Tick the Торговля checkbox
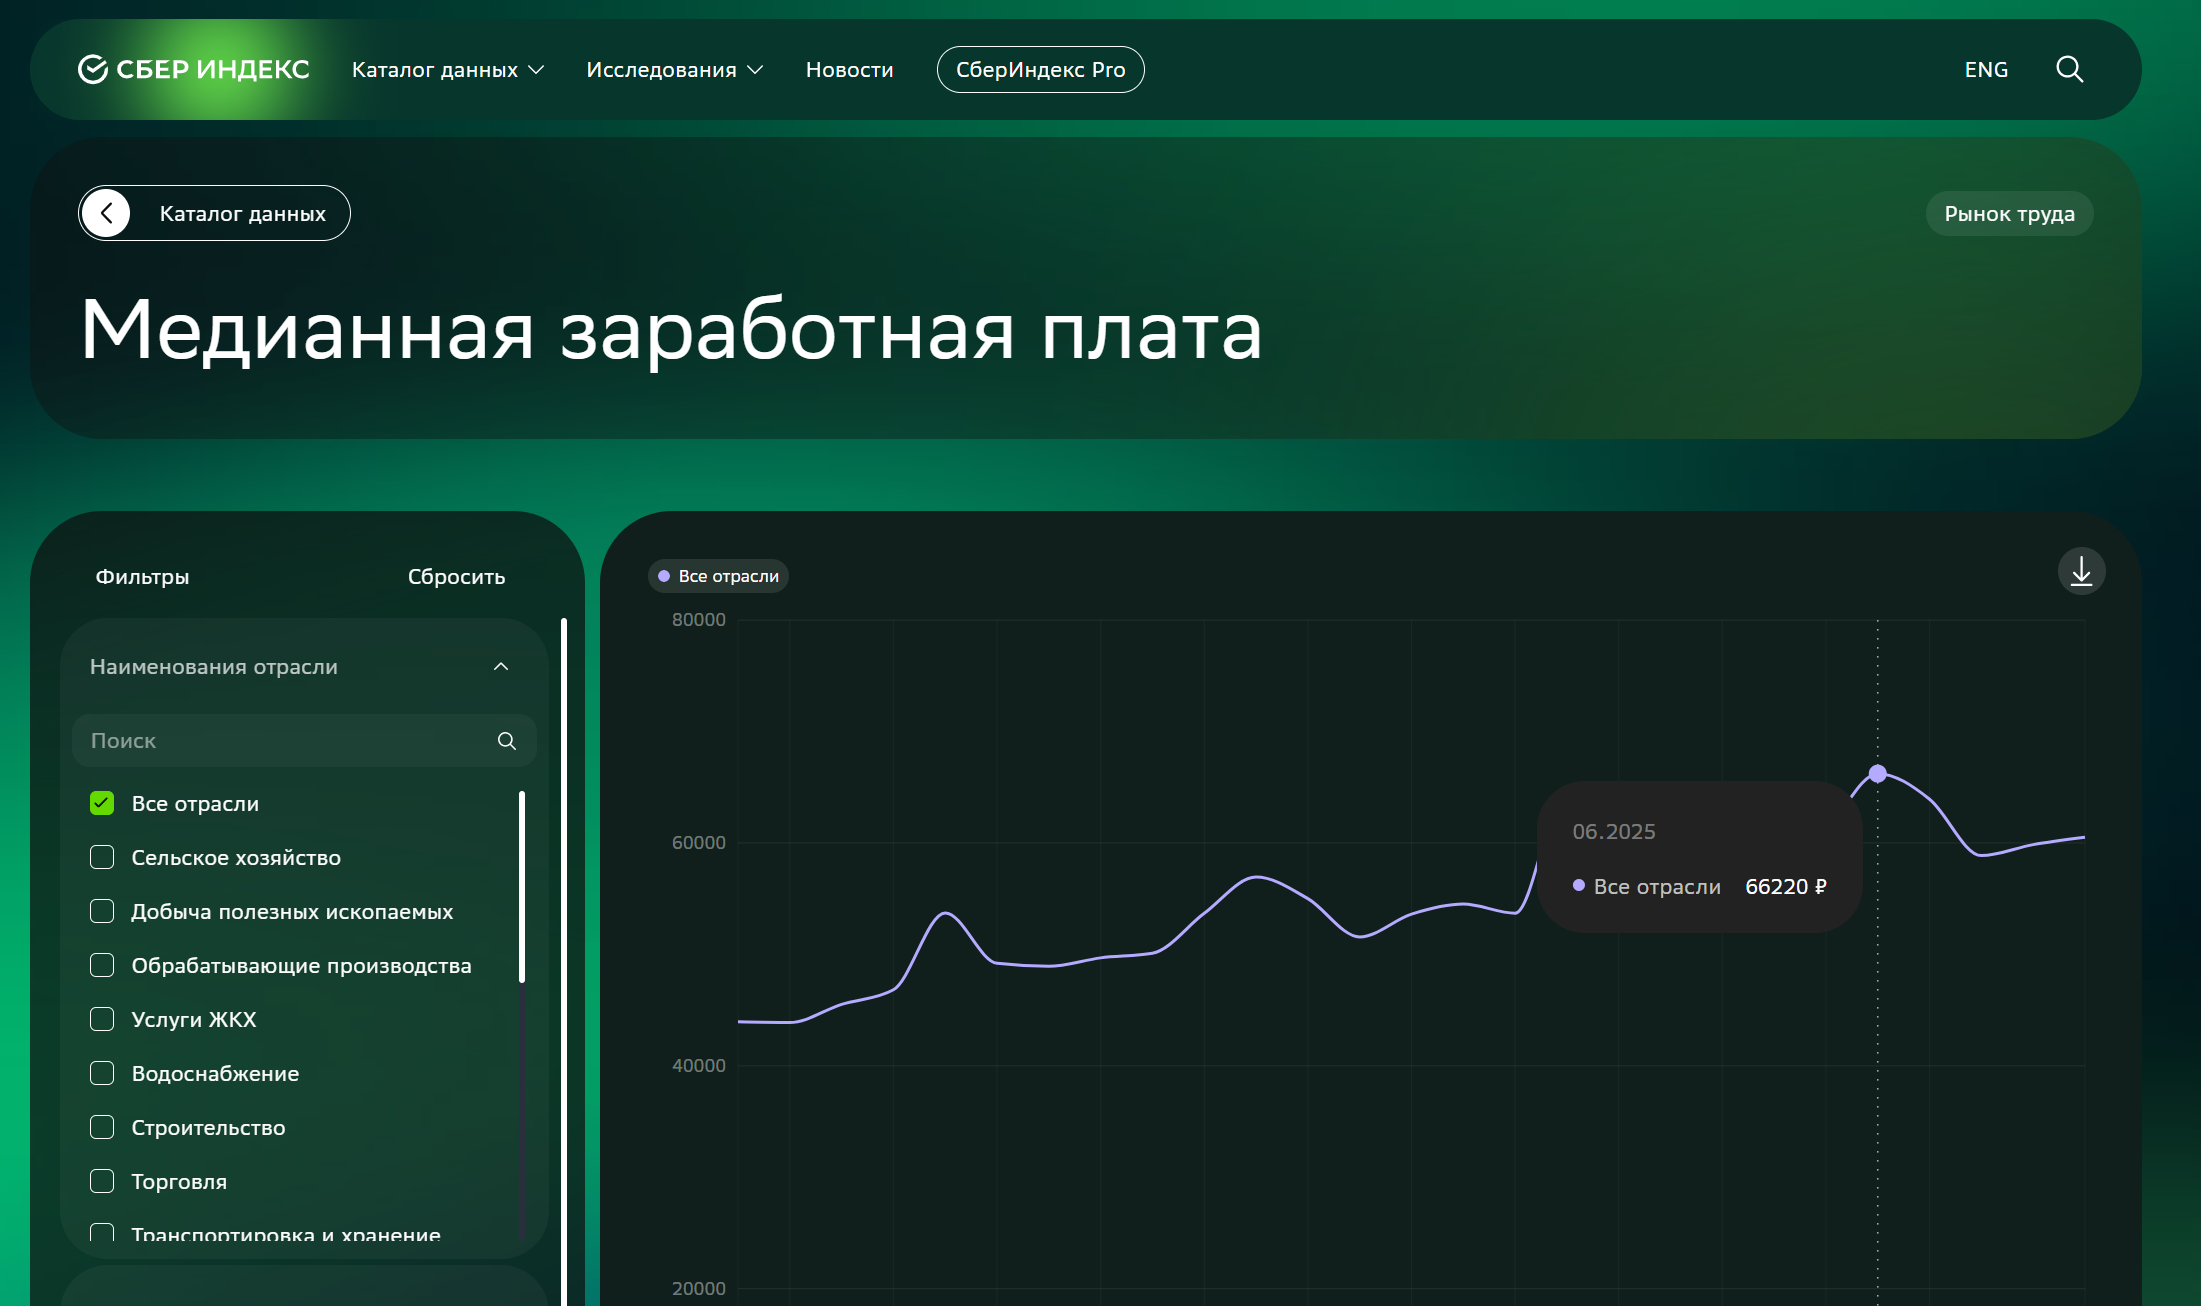2201x1306 pixels. (102, 1182)
